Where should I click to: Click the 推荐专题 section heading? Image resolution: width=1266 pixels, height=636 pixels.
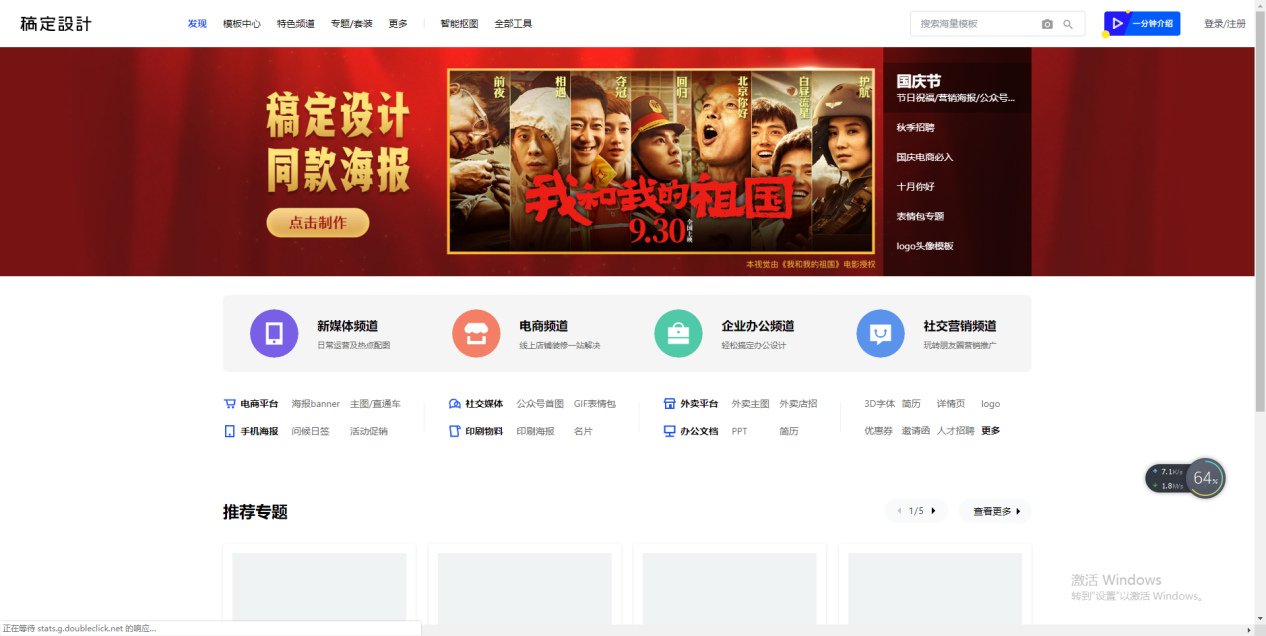click(x=255, y=512)
